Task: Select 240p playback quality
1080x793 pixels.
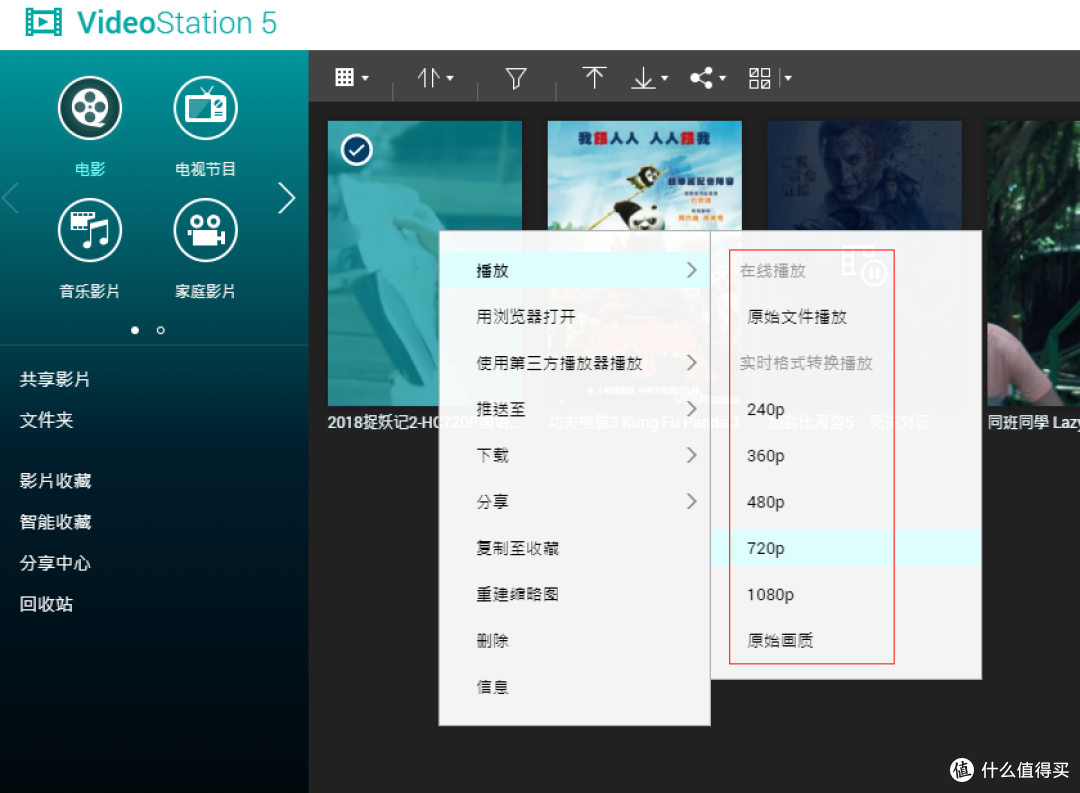Action: tap(846, 409)
